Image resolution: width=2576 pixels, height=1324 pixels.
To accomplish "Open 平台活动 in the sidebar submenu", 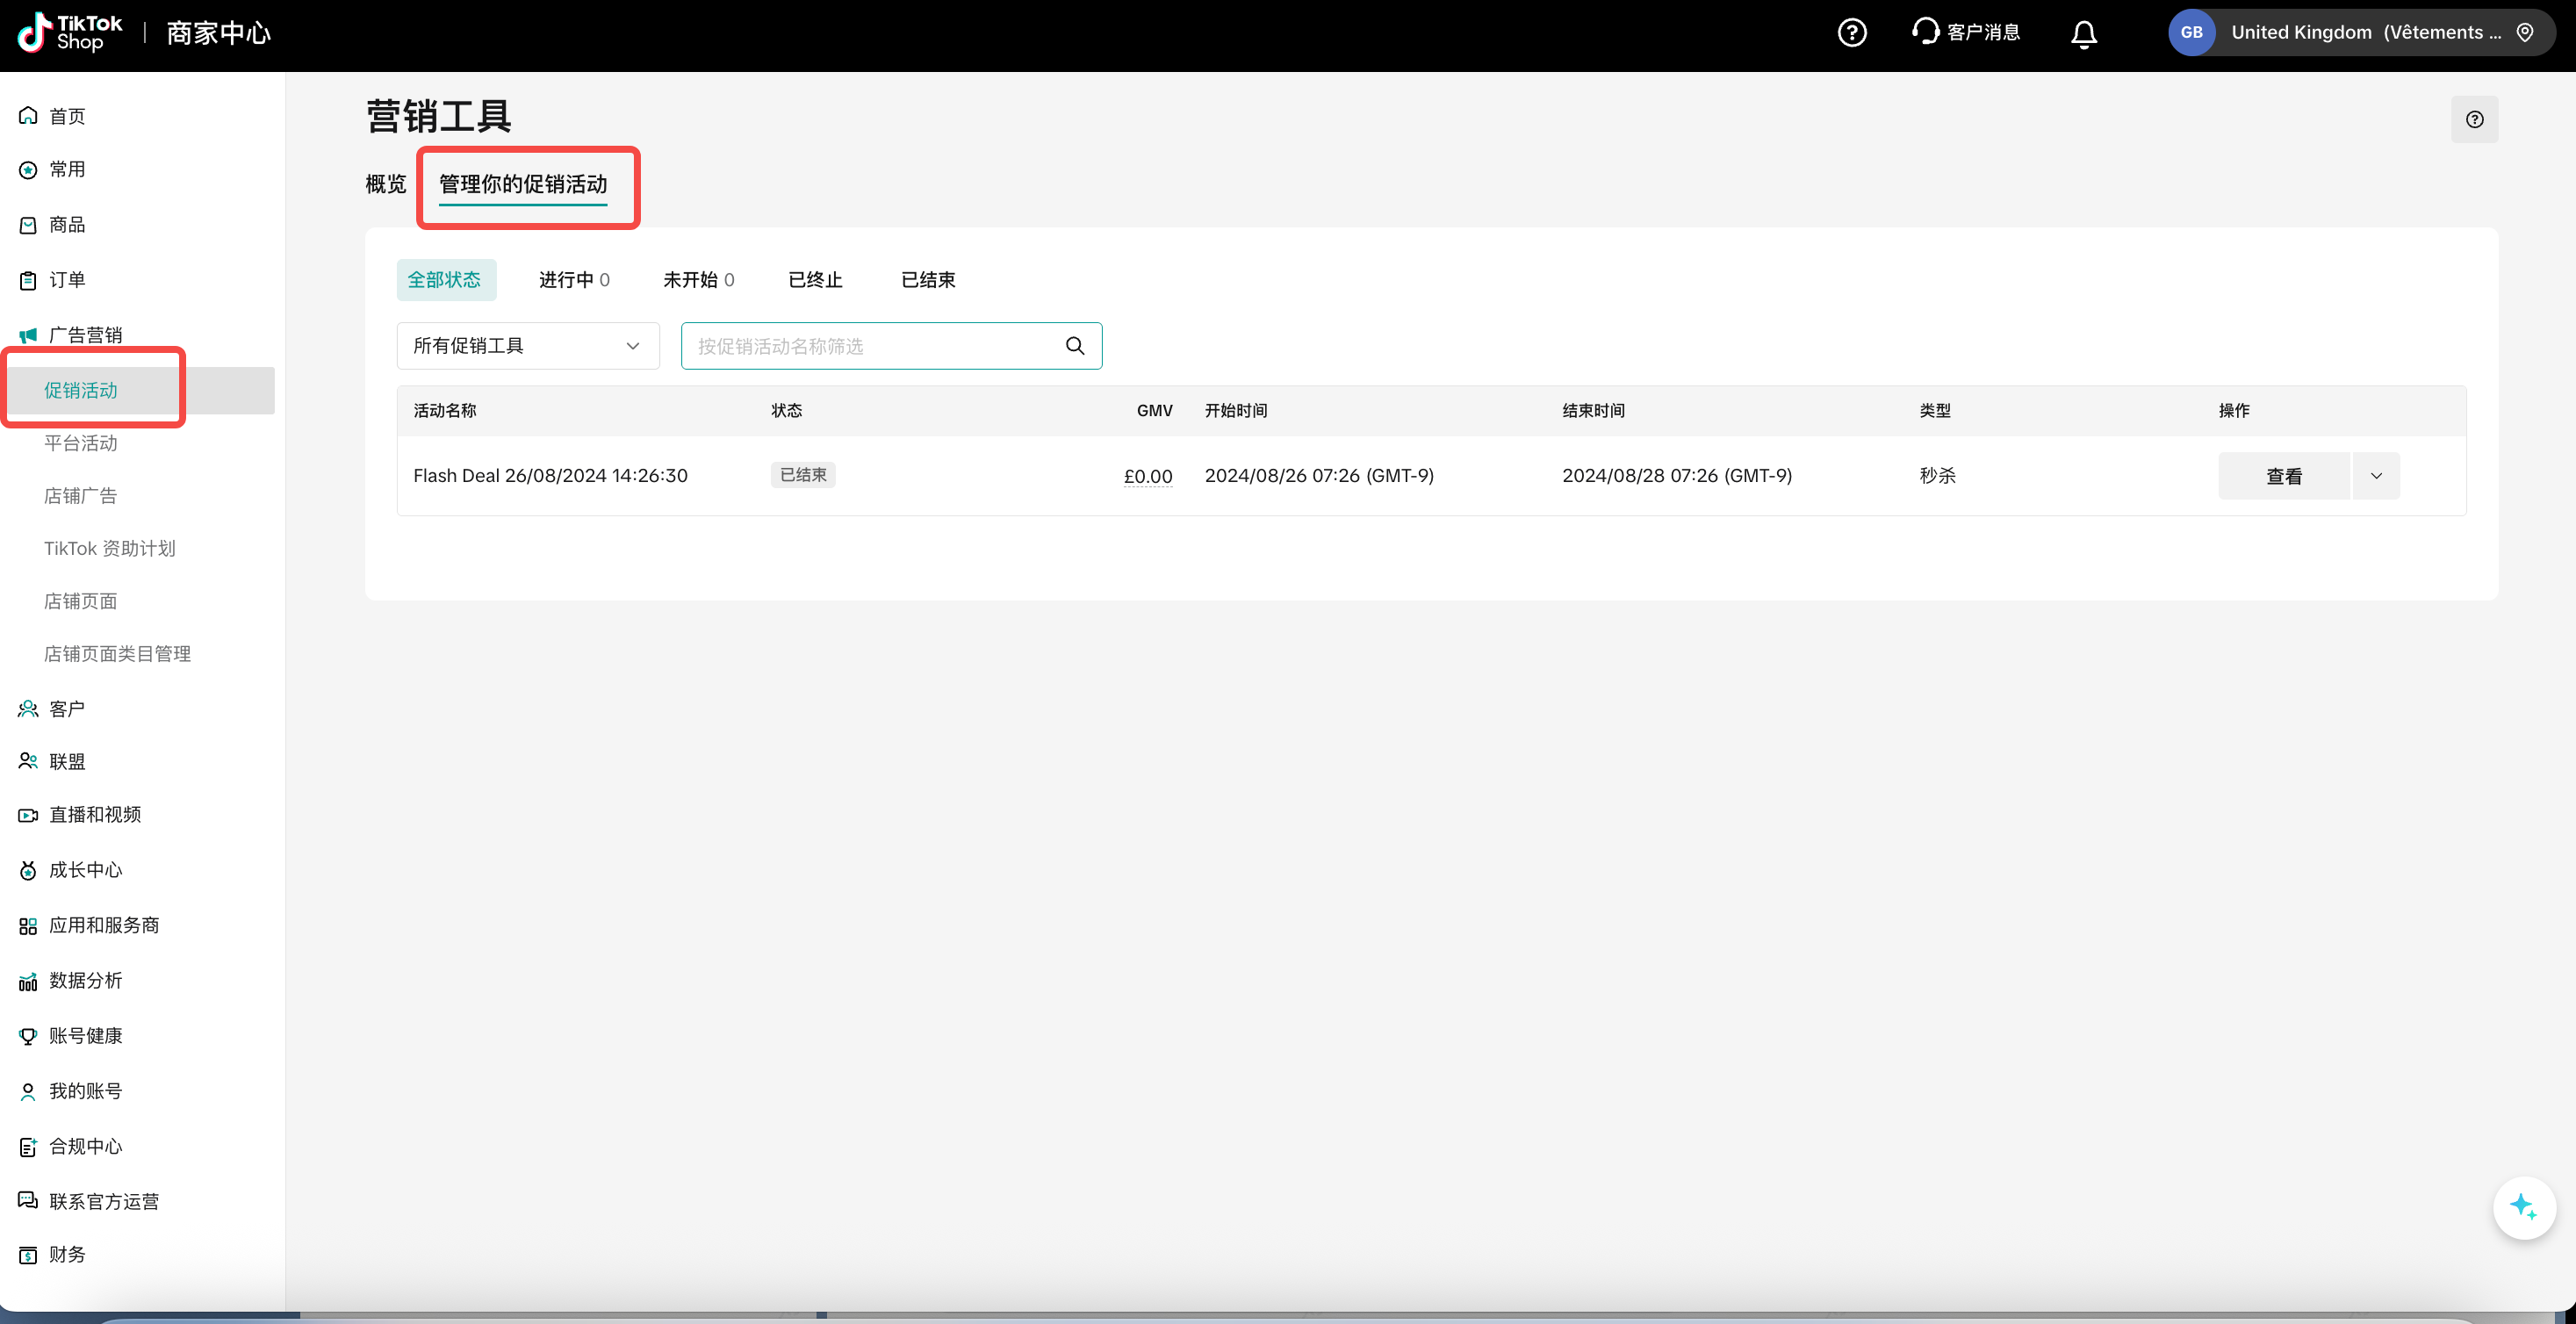I will [x=81, y=443].
